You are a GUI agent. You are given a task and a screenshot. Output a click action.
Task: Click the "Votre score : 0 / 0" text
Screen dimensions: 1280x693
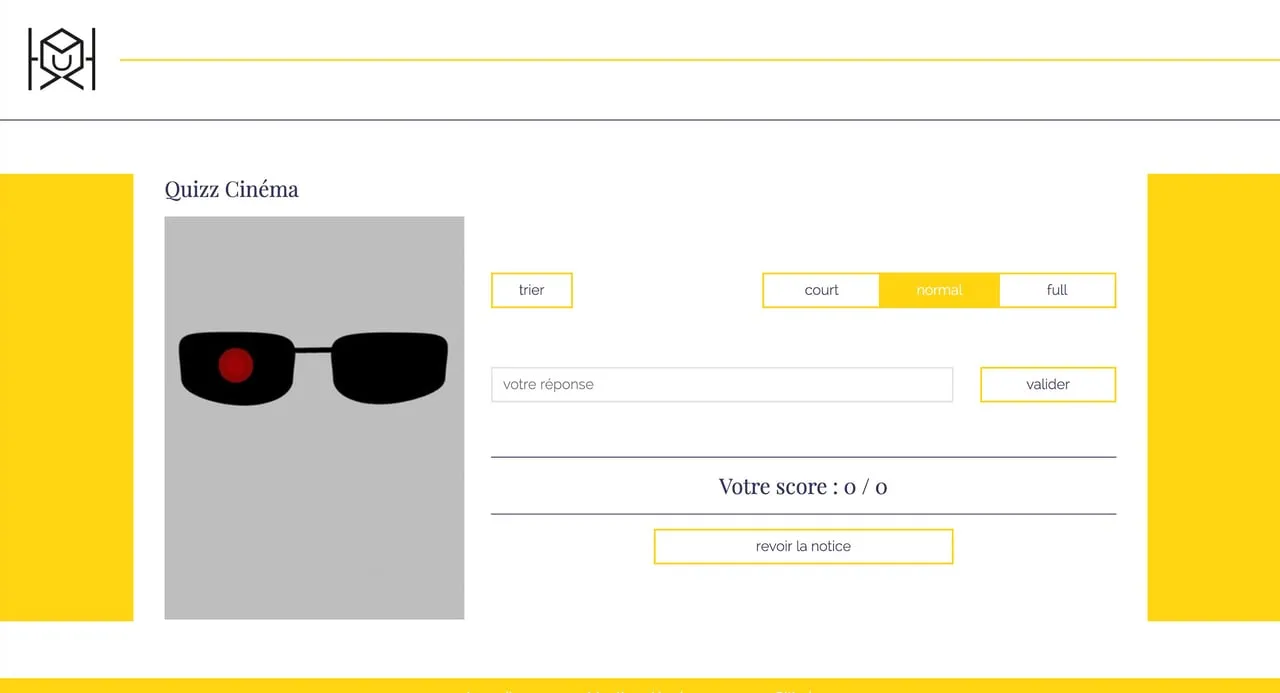click(803, 486)
